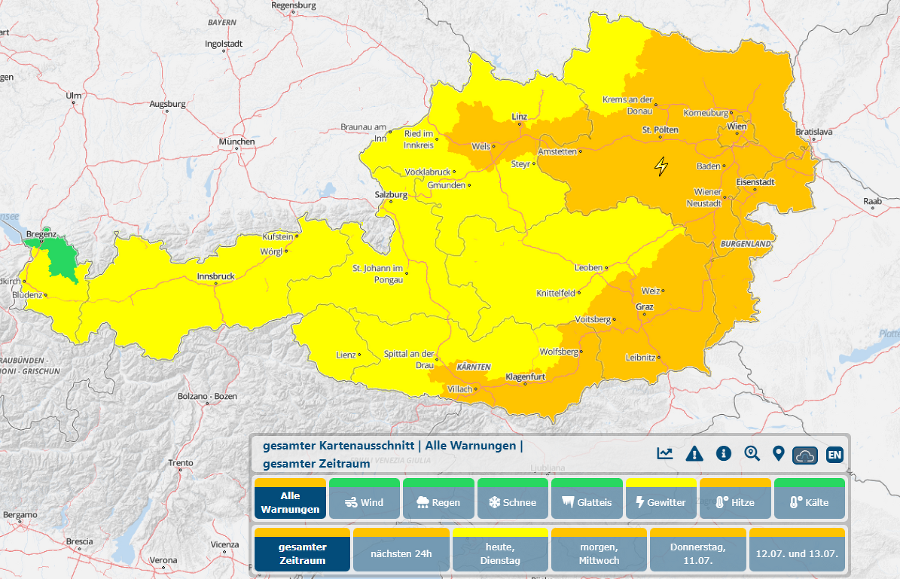Click the warning triangle icon

pyautogui.click(x=694, y=454)
